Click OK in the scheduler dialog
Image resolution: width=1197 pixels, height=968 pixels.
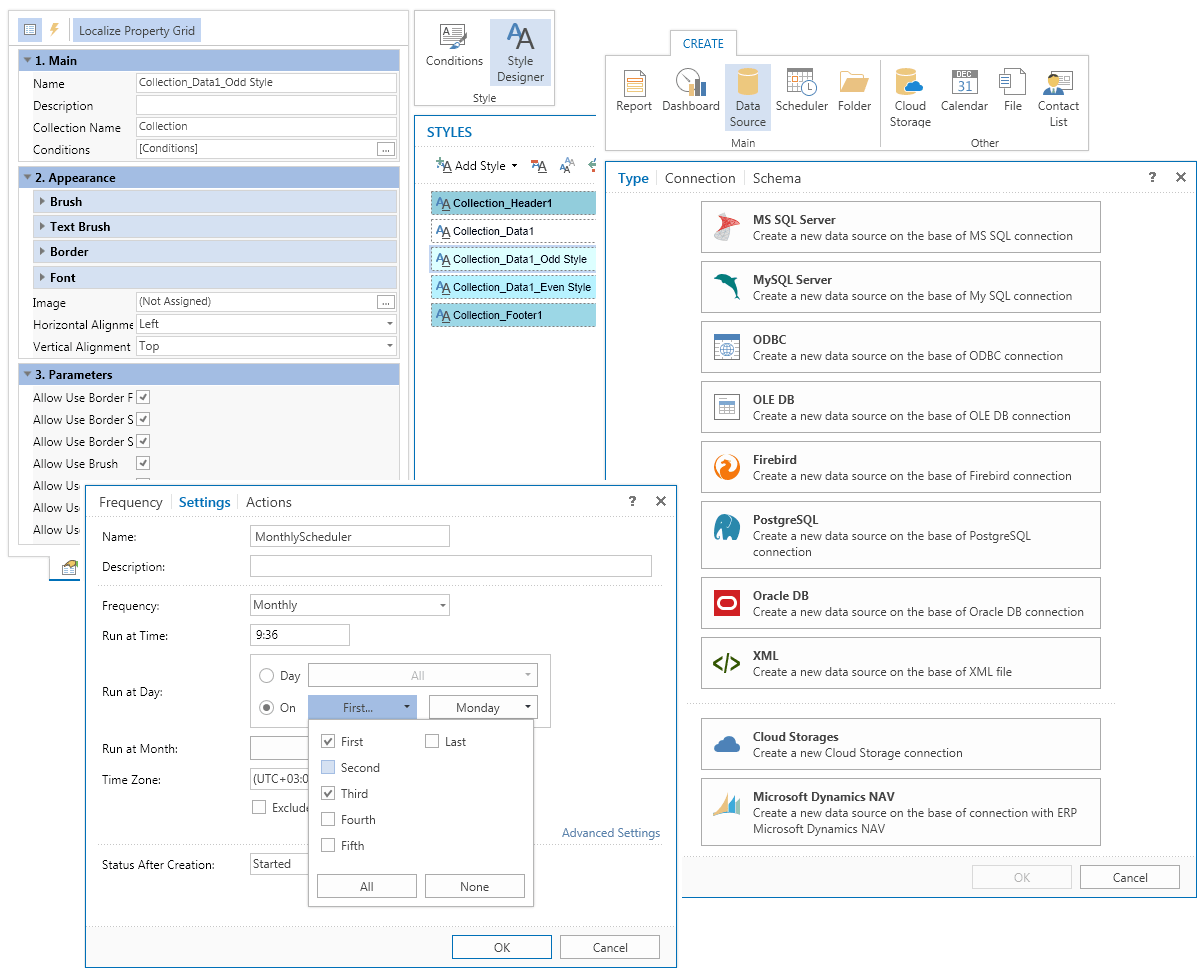(502, 947)
